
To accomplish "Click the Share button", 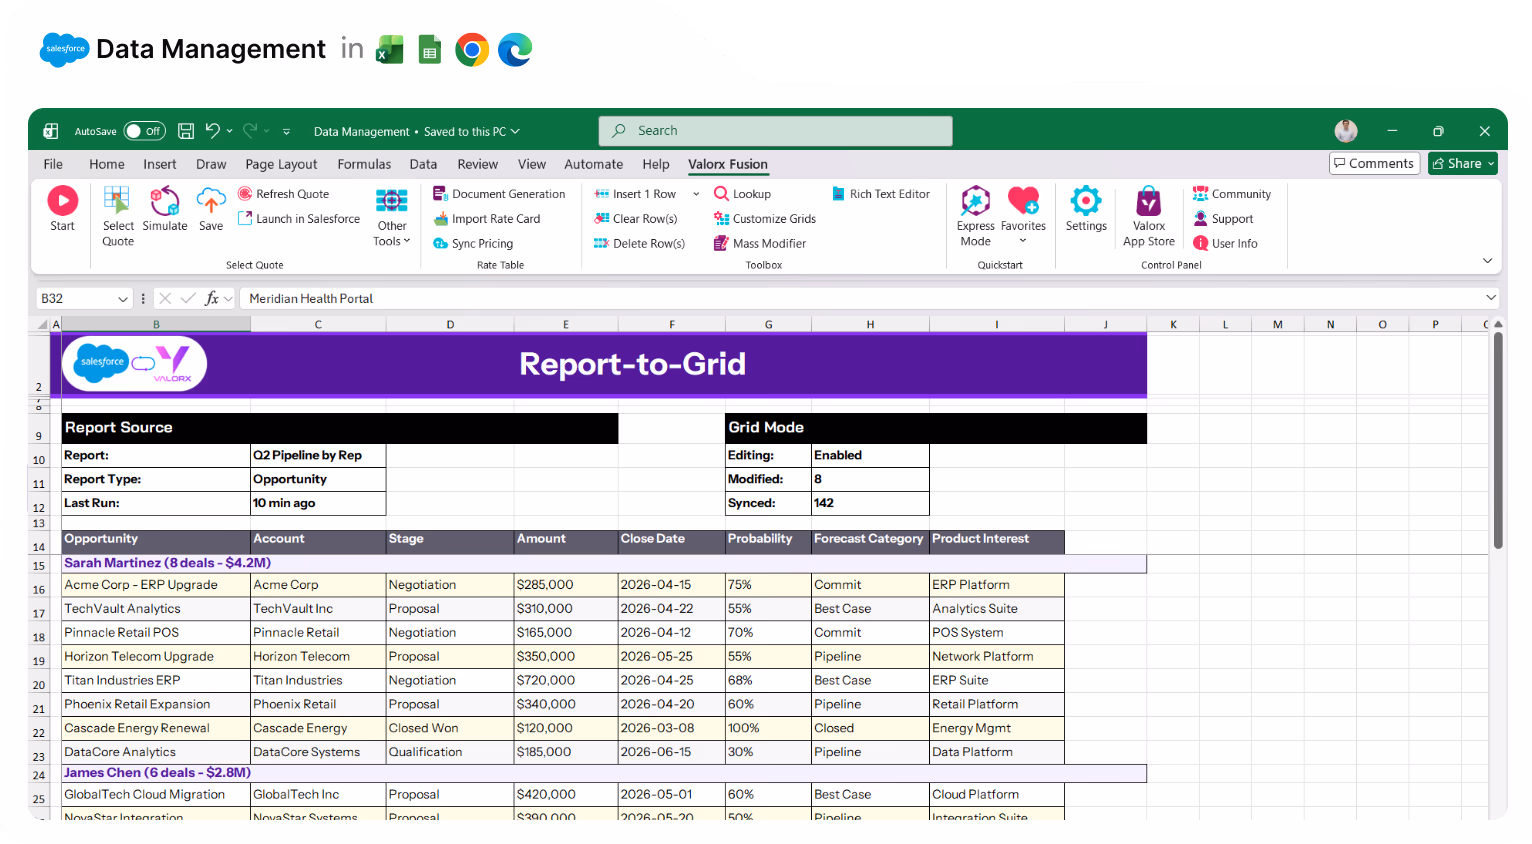I will click(x=1461, y=163).
